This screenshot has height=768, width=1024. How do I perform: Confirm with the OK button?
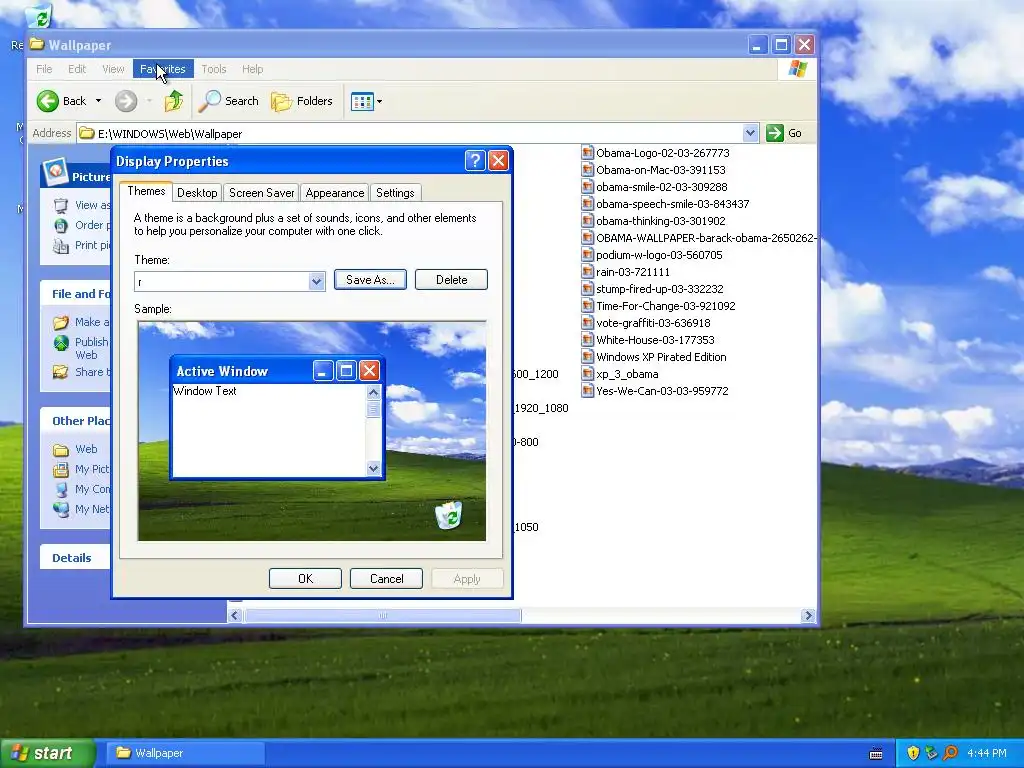[305, 579]
